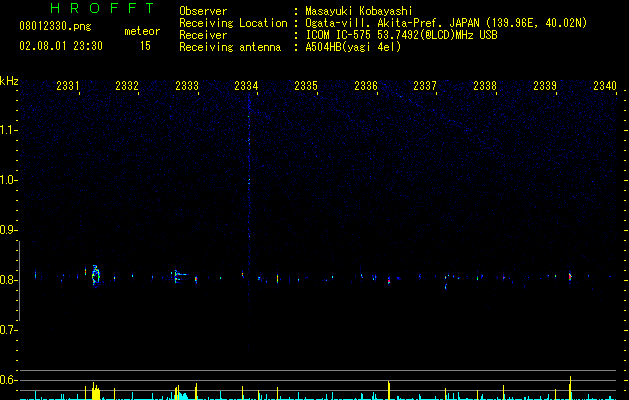Click the 2331 time marker

pyautogui.click(x=68, y=85)
